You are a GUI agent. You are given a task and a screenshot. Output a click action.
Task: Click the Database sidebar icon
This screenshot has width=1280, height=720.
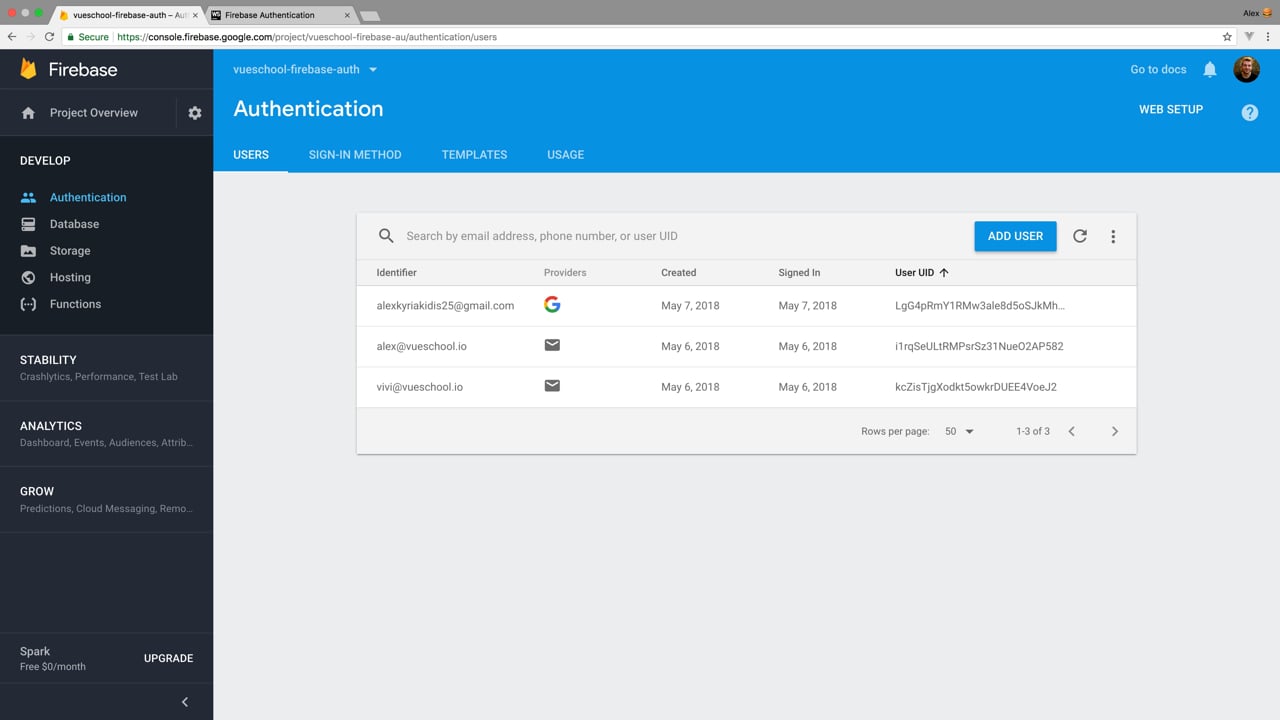point(28,224)
